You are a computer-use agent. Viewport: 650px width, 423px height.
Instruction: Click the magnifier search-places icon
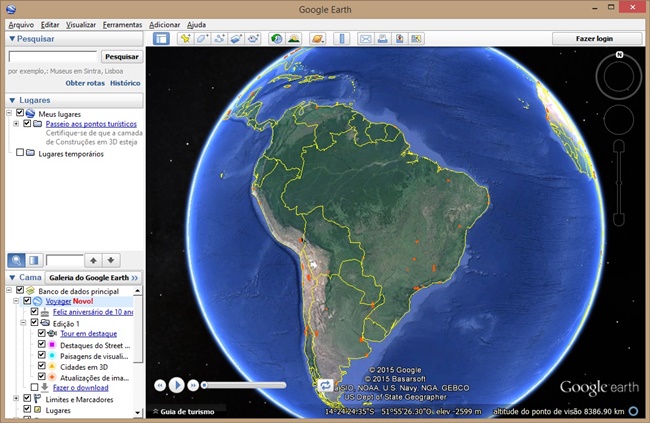(17, 260)
